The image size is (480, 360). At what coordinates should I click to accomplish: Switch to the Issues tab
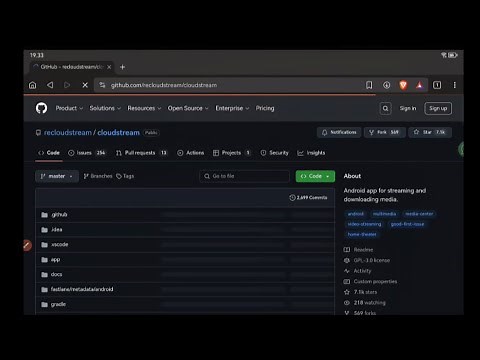coord(87,153)
